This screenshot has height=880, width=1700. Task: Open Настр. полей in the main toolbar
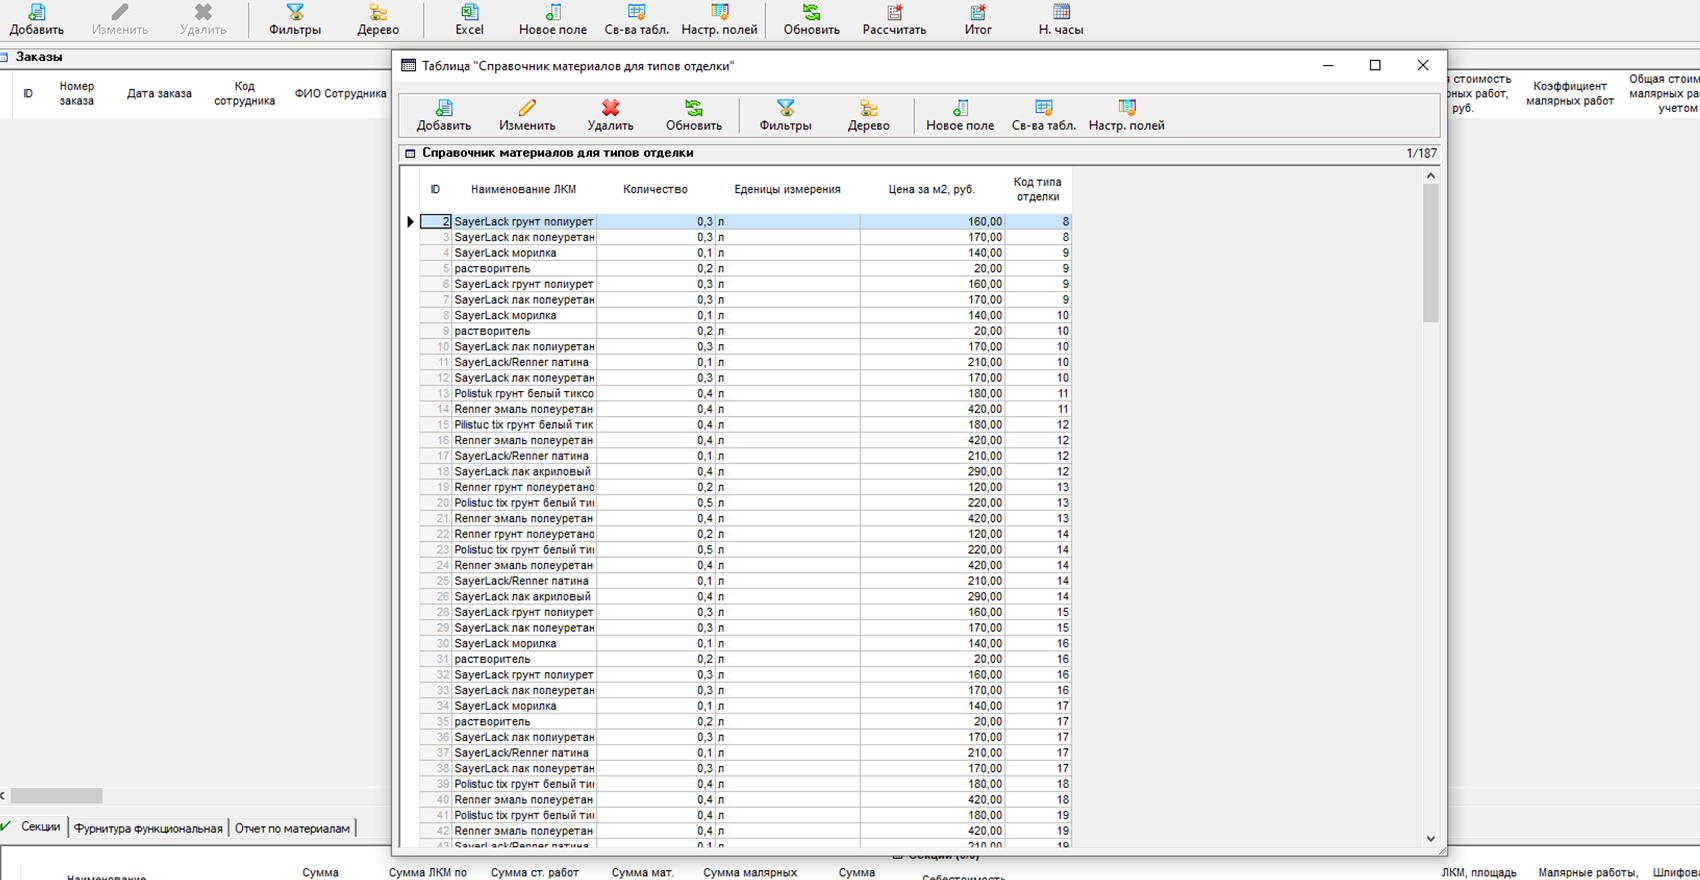pos(719,20)
